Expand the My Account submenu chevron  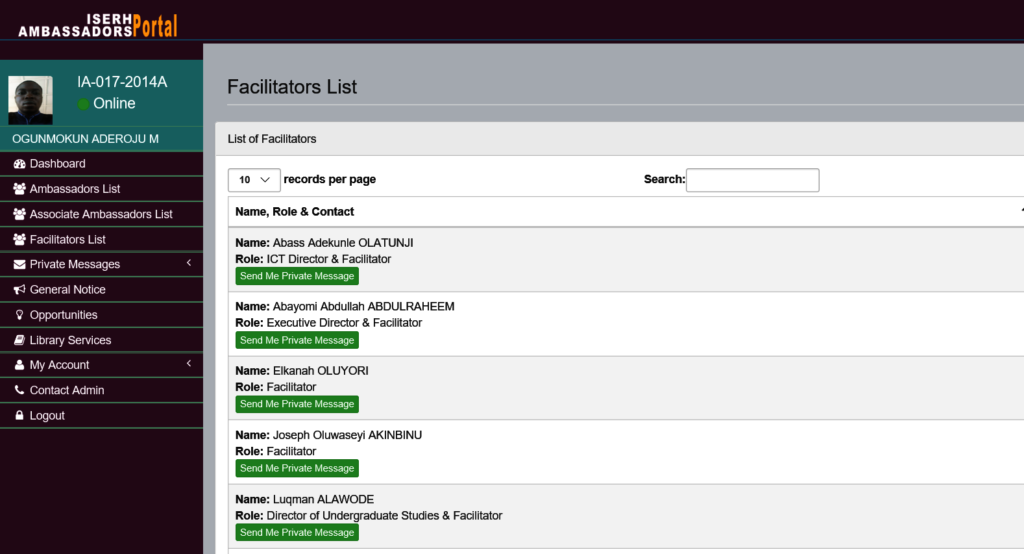pyautogui.click(x=189, y=364)
